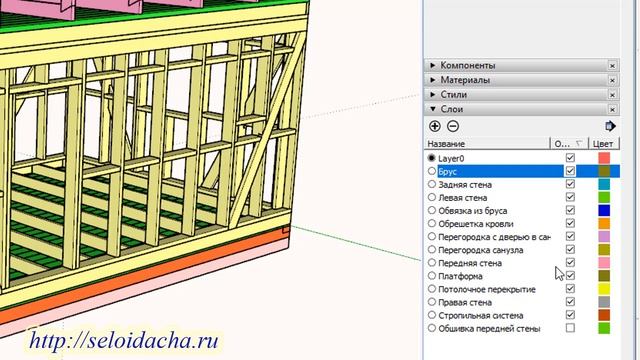Image resolution: width=640 pixels, height=360 pixels.
Task: Select the Обшивка передней стены layer name
Action: (x=489, y=328)
